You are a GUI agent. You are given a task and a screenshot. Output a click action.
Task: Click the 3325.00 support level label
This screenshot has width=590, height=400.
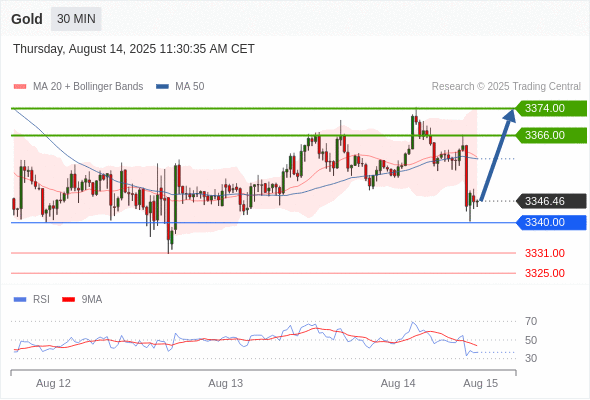click(545, 273)
